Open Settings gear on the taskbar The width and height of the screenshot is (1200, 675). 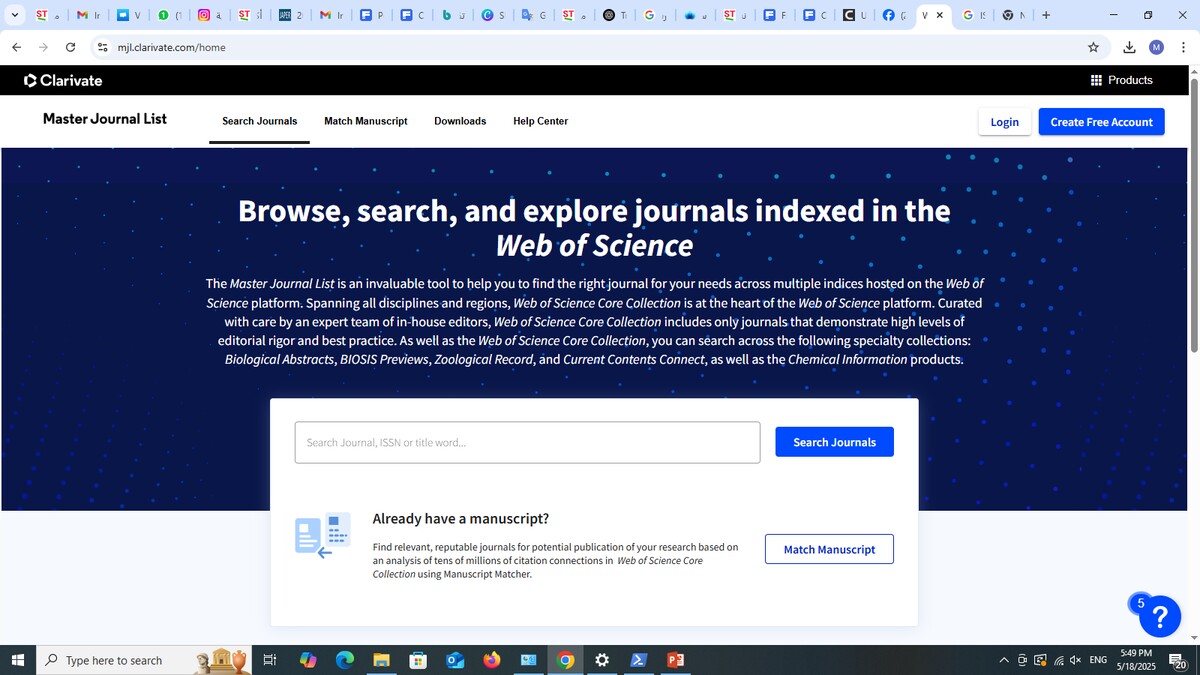[x=602, y=660]
